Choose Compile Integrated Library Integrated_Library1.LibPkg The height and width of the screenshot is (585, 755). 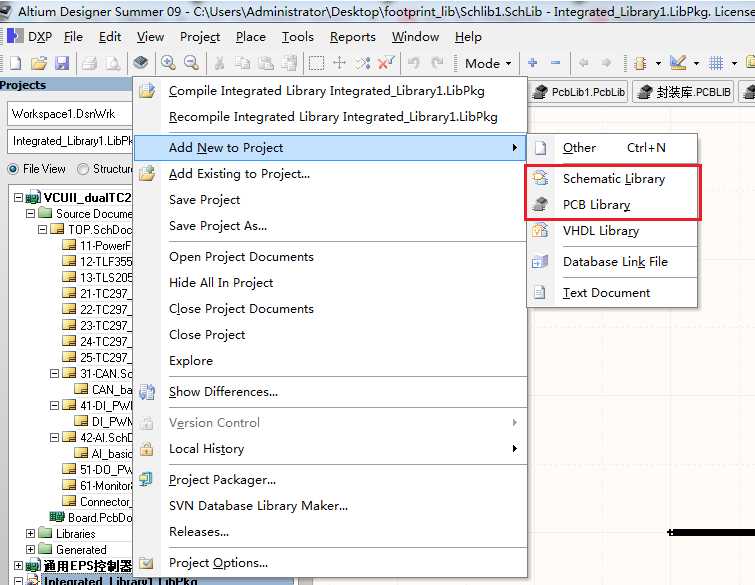click(x=330, y=91)
